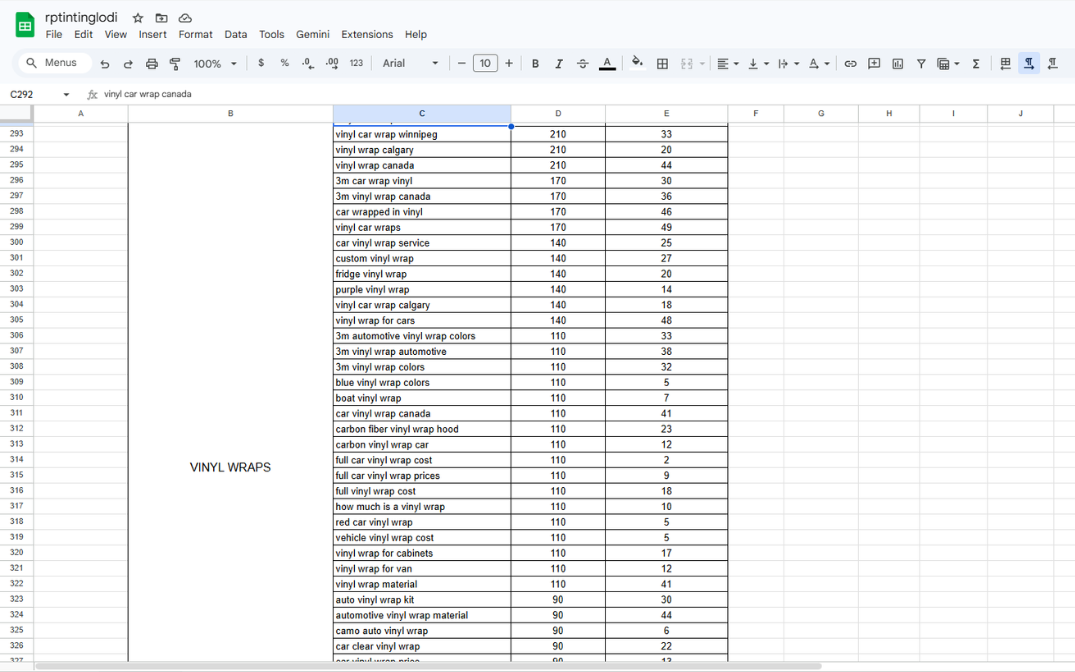Image resolution: width=1075 pixels, height=672 pixels.
Task: Increase font size with plus button
Action: [509, 64]
